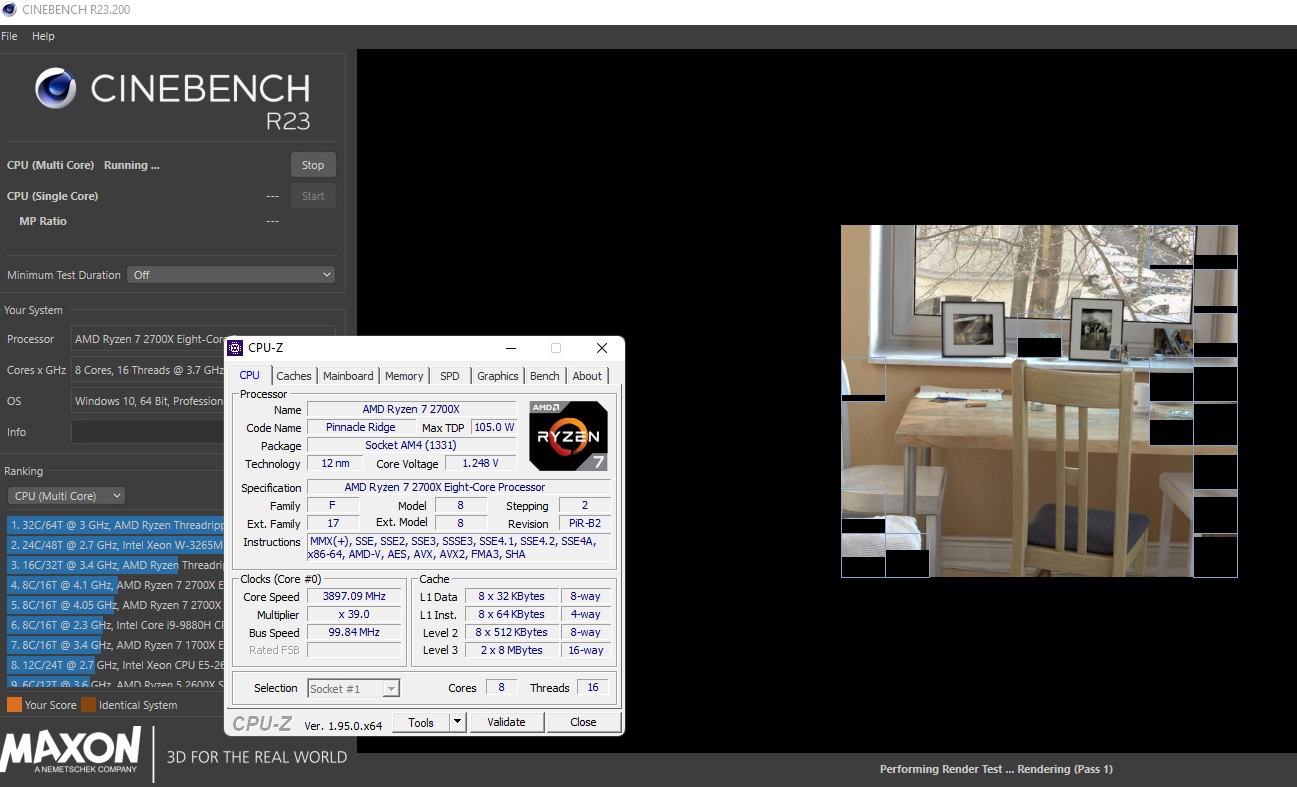
Task: Click the Instructions list in CPU-Z
Action: point(459,548)
